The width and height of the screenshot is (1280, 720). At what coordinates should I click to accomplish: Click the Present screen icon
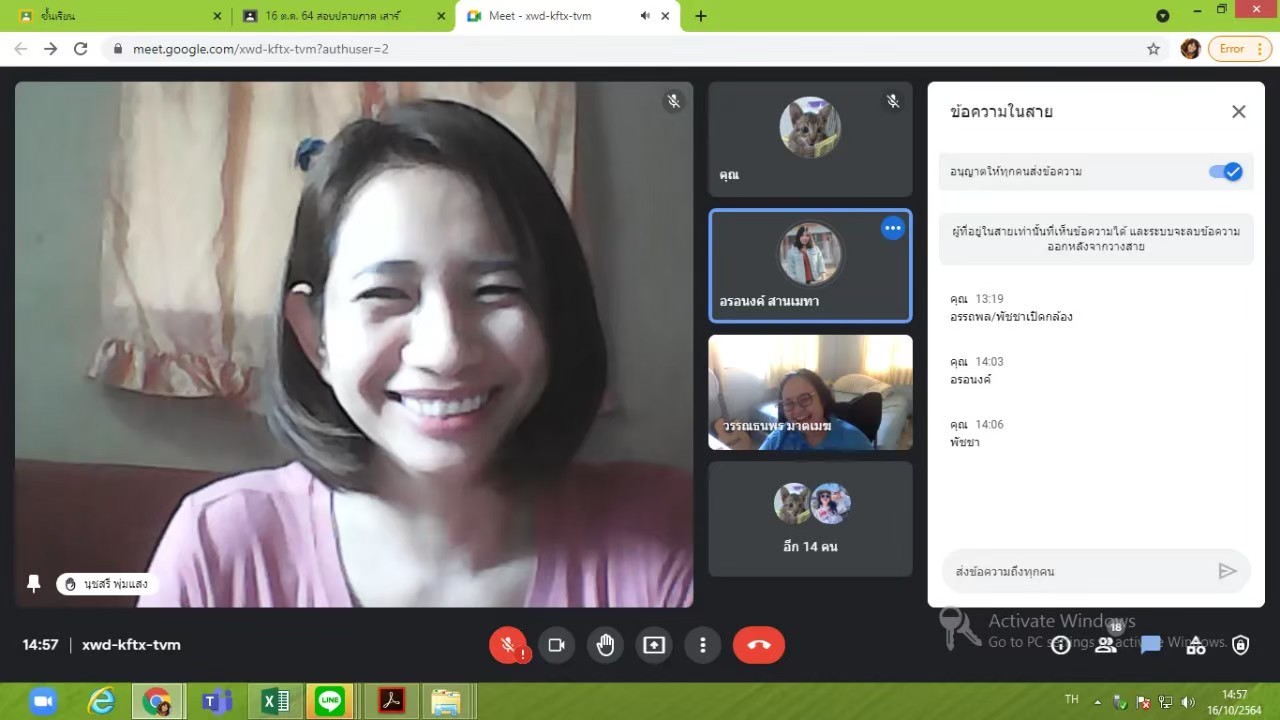pos(654,645)
